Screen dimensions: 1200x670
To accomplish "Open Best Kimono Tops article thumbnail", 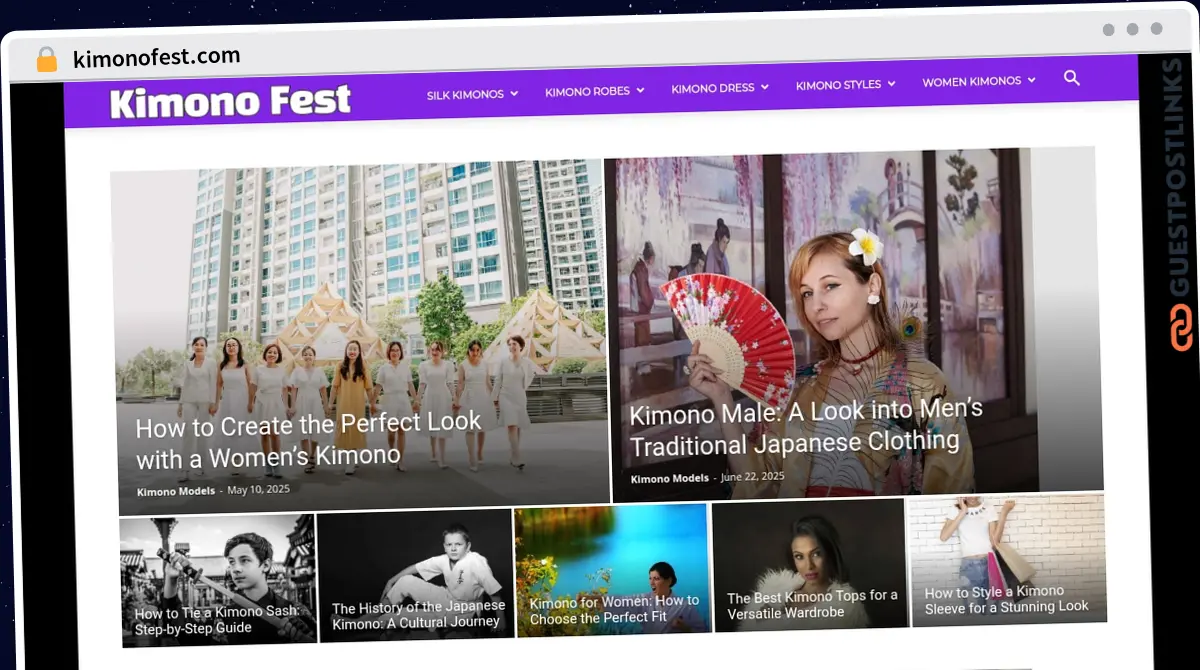I will 809,564.
